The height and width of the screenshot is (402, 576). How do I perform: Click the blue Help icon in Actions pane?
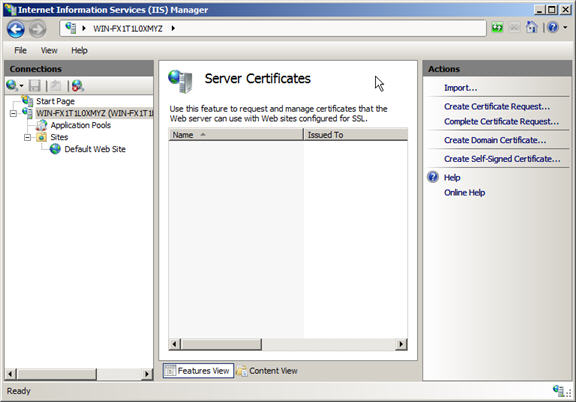point(433,177)
